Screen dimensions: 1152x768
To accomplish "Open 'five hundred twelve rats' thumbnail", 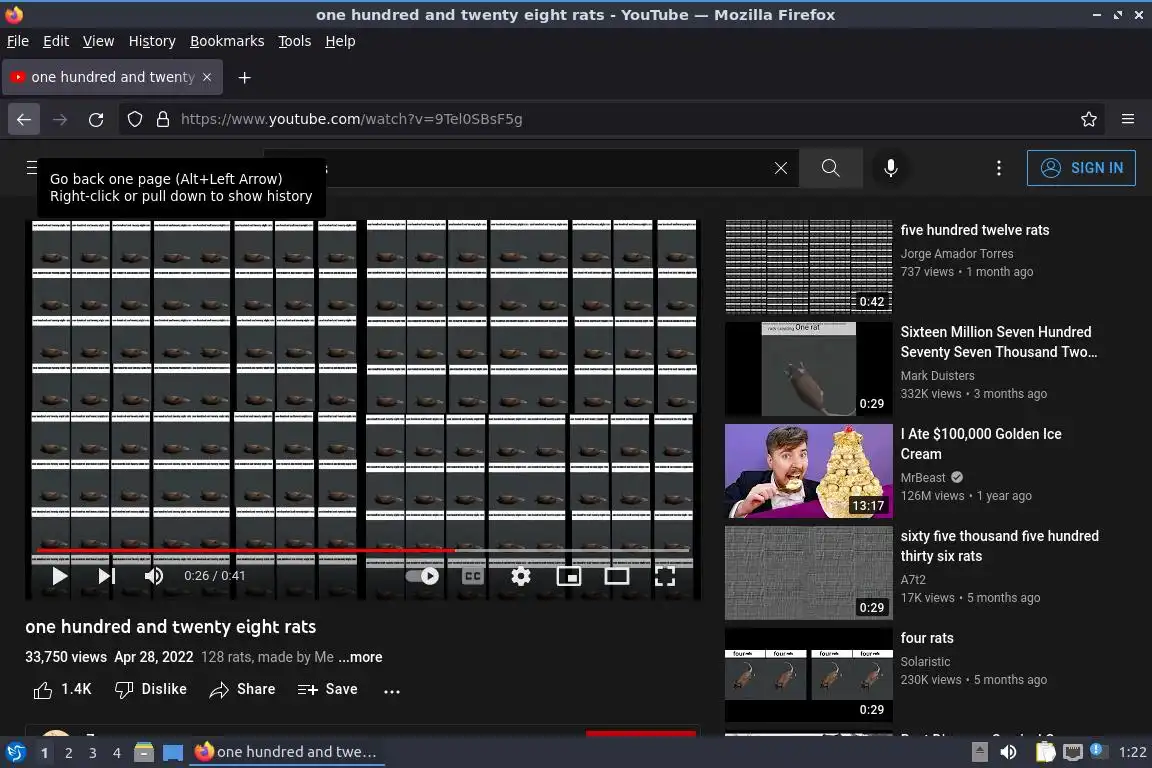I will tap(808, 267).
